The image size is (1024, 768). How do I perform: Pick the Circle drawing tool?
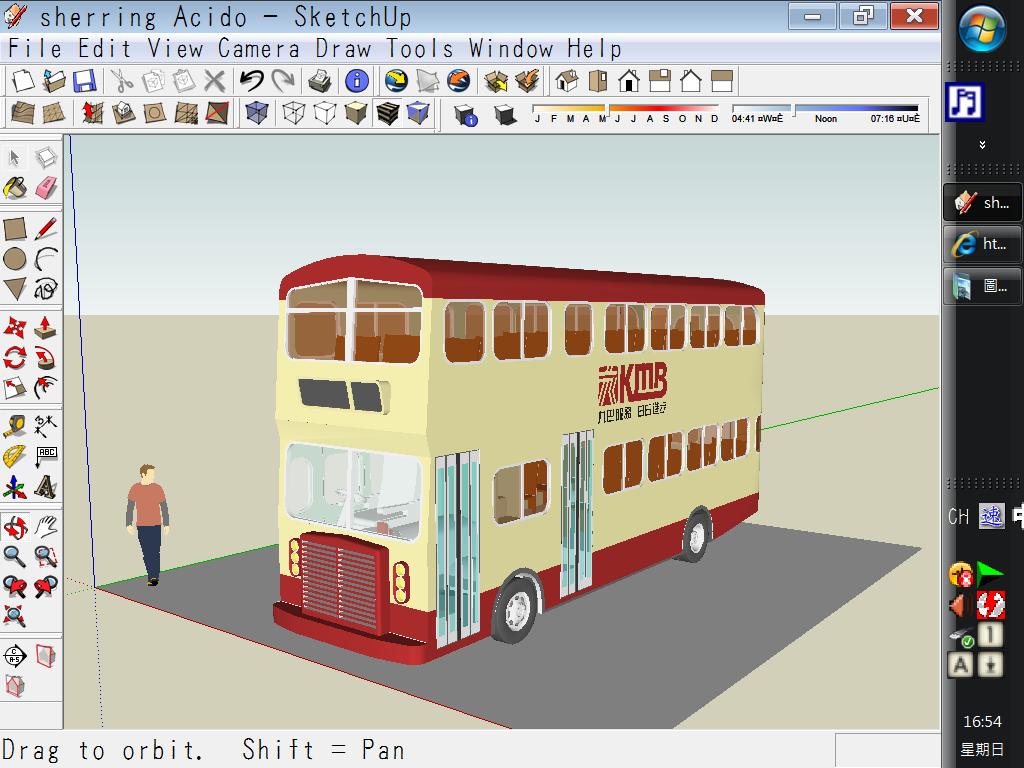15,260
